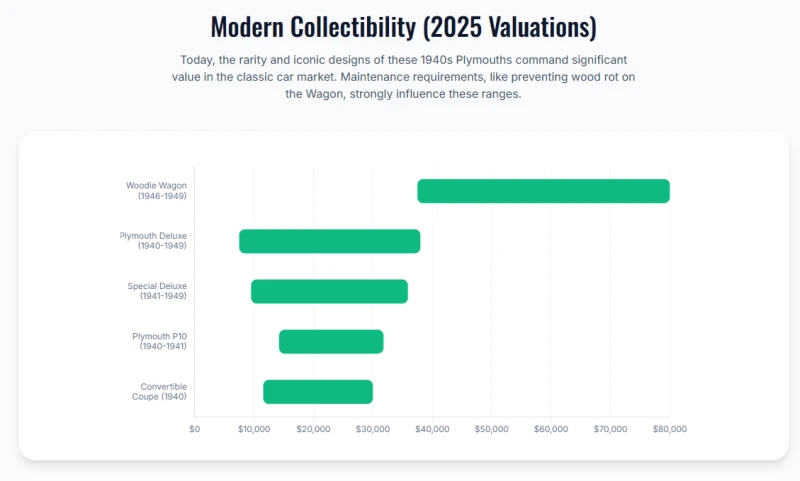
Task: Select the Special Deluxe (1941-1949) label
Action: (157, 291)
